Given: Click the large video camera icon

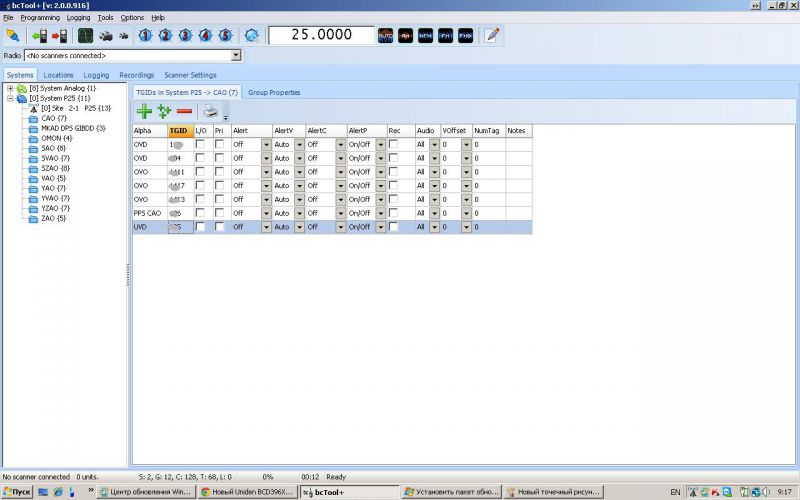Looking at the screenshot, I should point(106,36).
